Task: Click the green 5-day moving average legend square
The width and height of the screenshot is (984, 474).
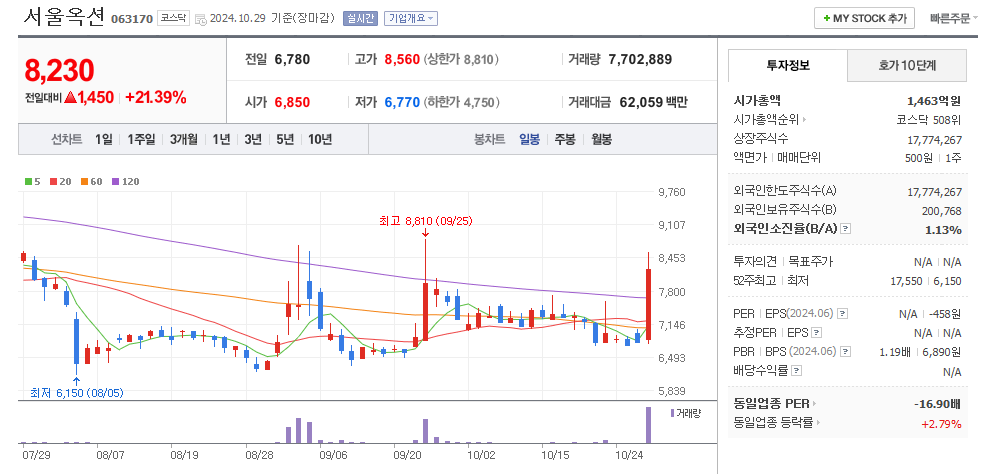Action: [x=28, y=181]
